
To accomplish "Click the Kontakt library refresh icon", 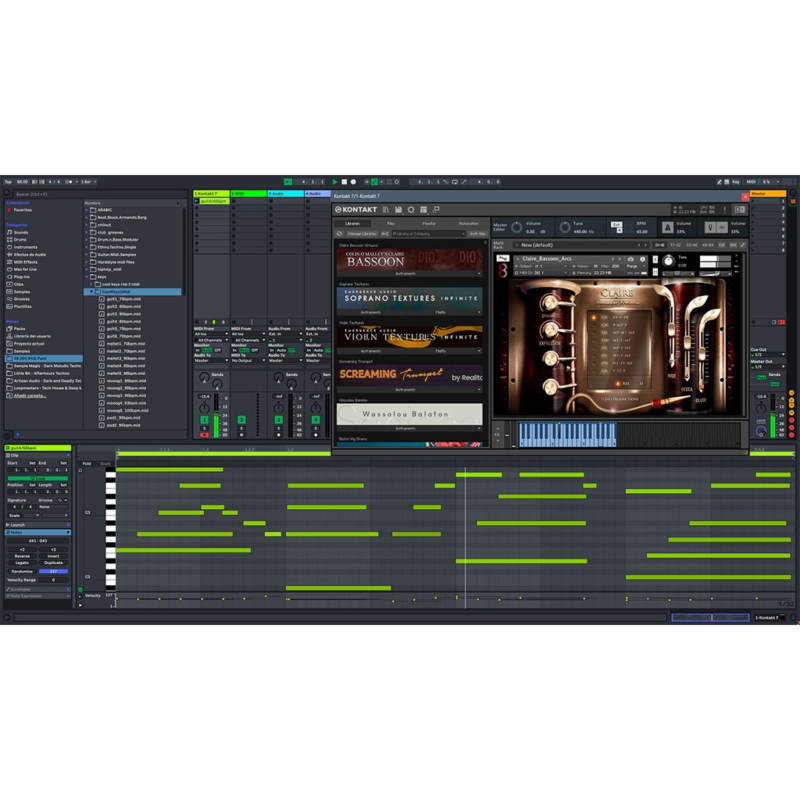I will 339,233.
